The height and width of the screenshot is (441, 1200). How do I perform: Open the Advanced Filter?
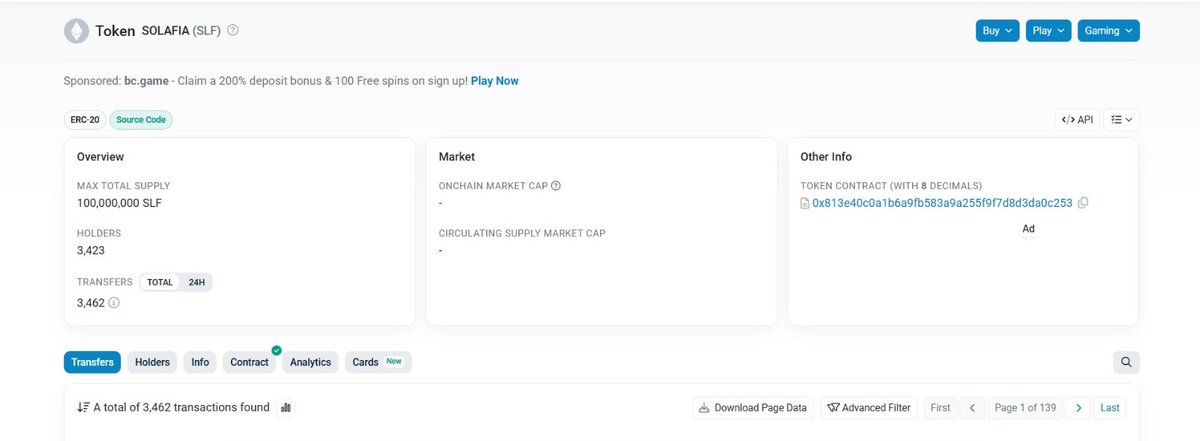(868, 408)
